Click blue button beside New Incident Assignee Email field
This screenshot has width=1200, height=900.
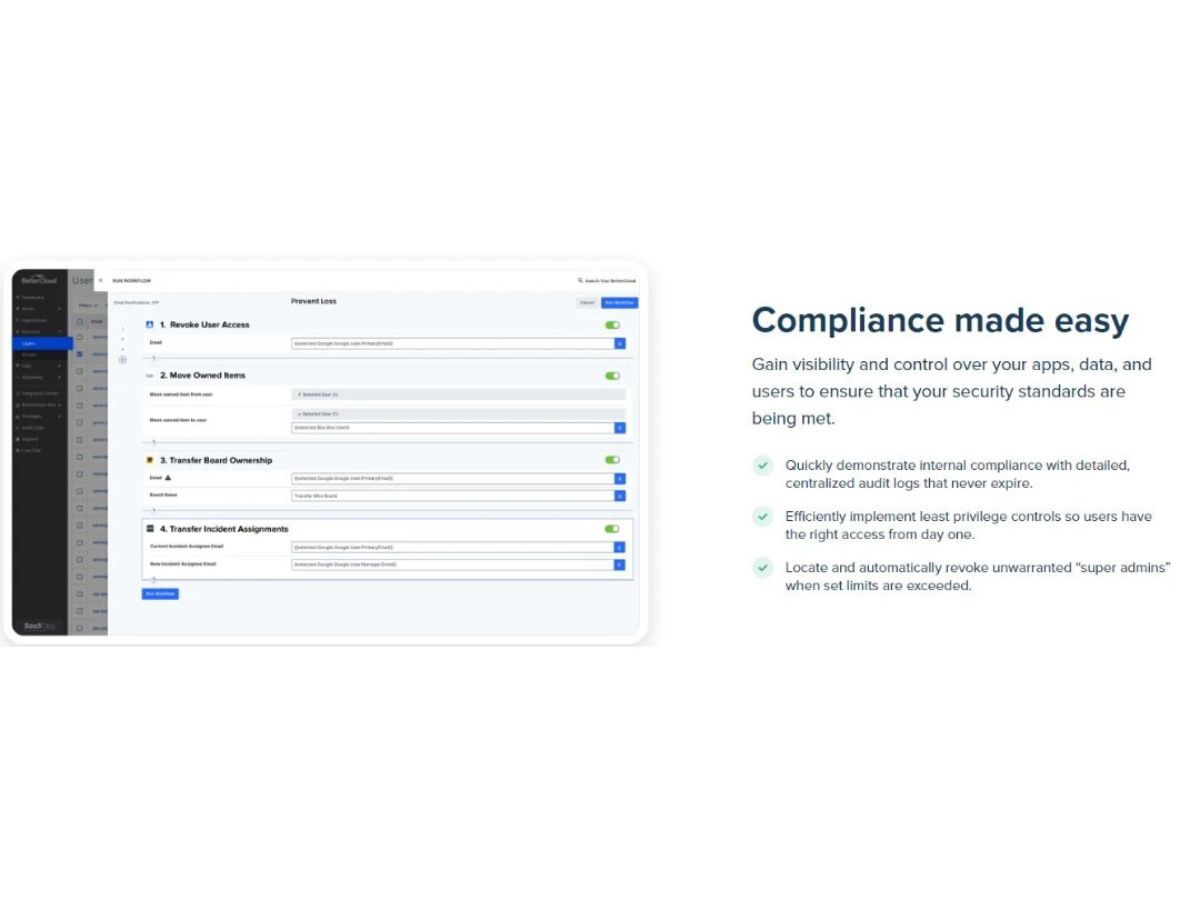tap(620, 564)
